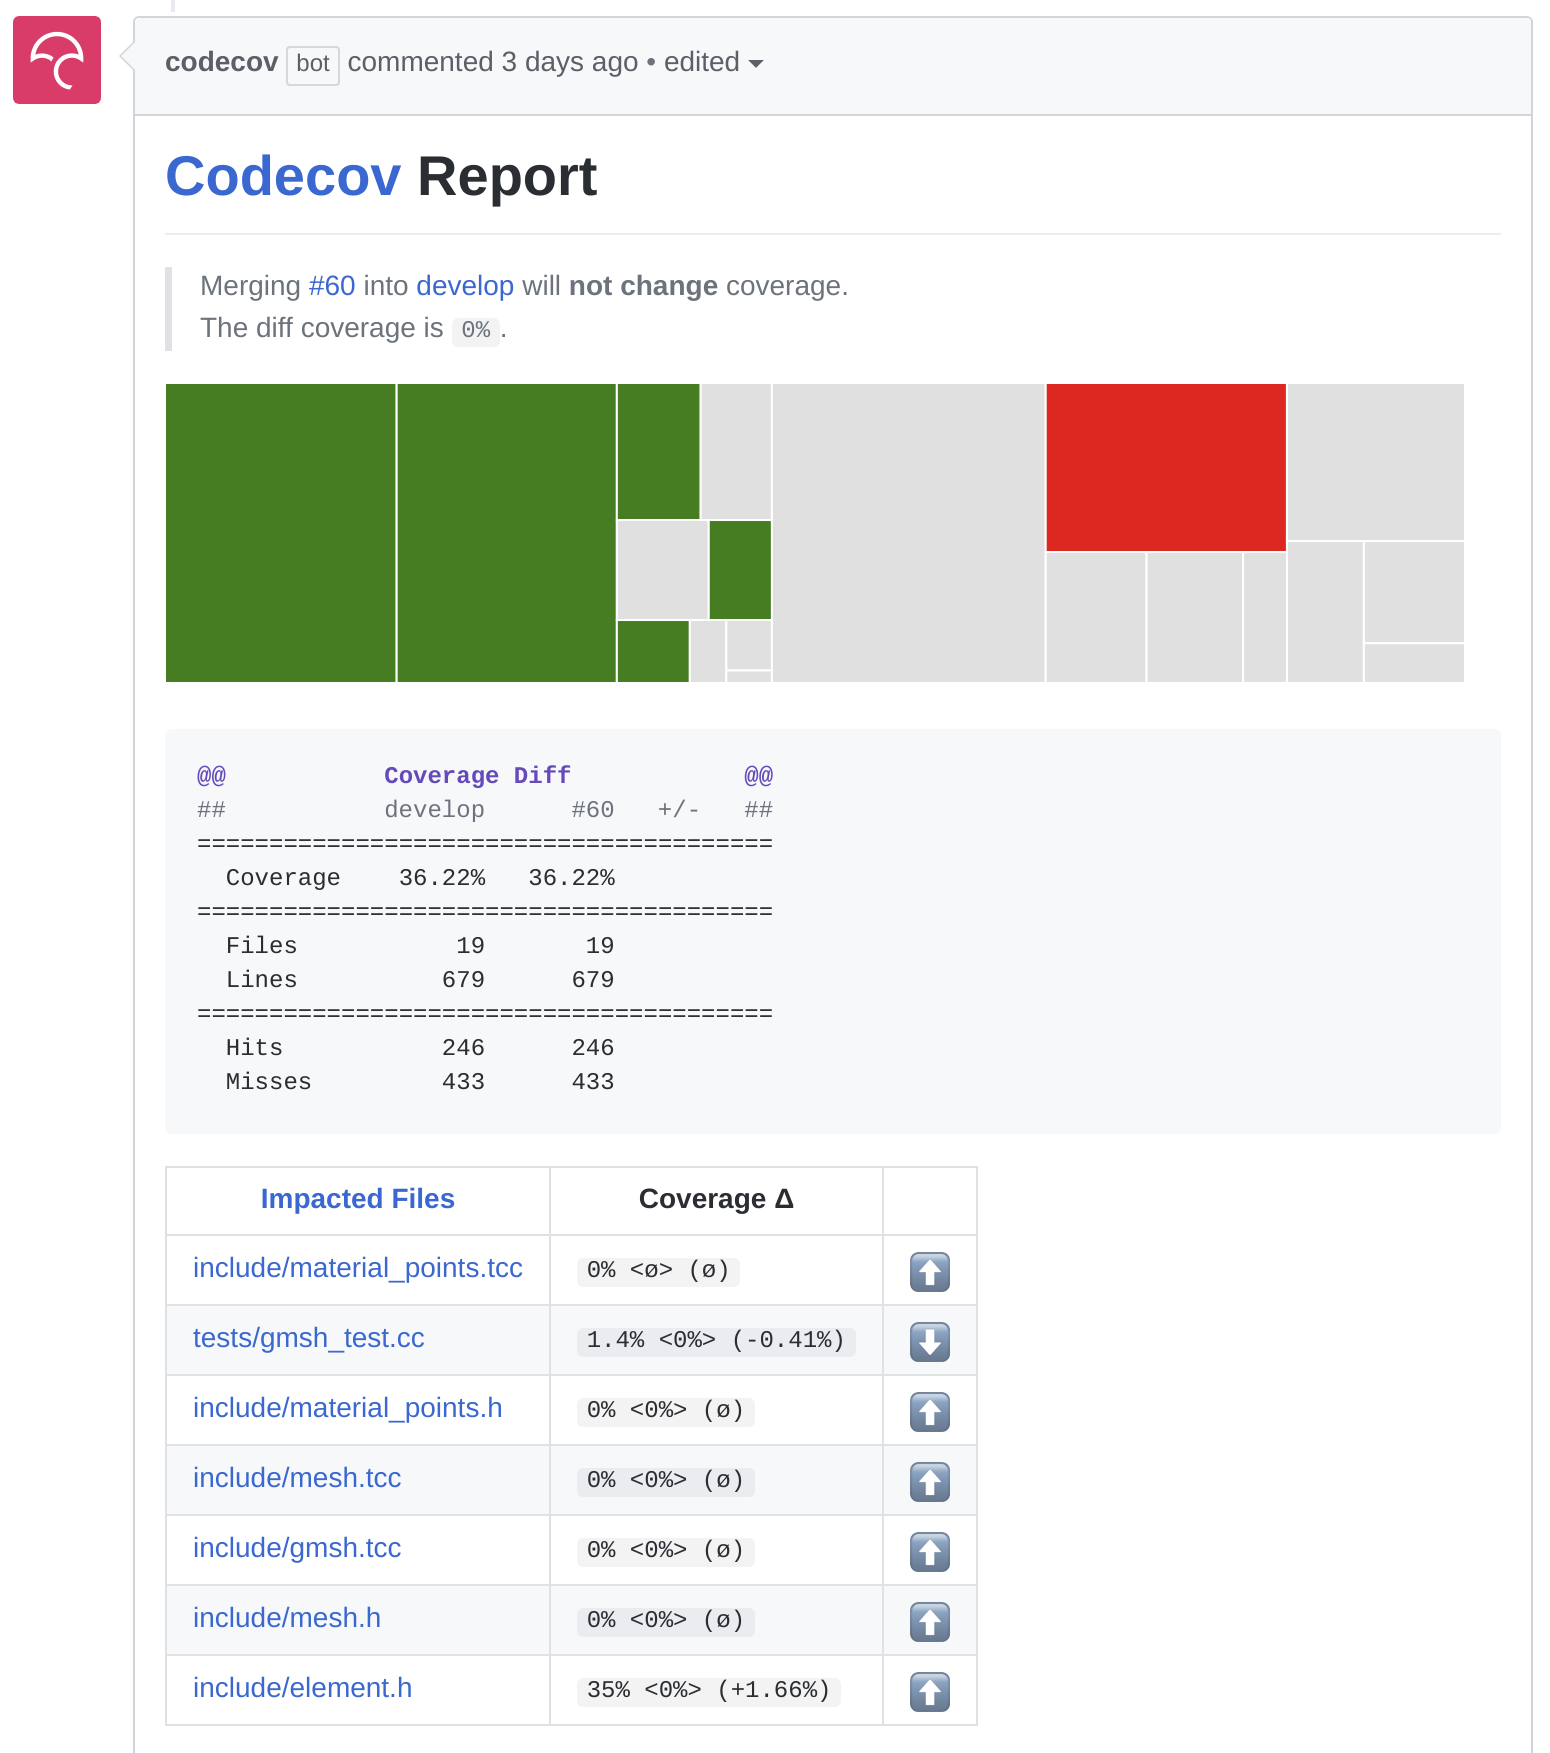Click up arrow icon for mesh.h row
The width and height of the screenshot is (1550, 1753).
click(x=930, y=1622)
